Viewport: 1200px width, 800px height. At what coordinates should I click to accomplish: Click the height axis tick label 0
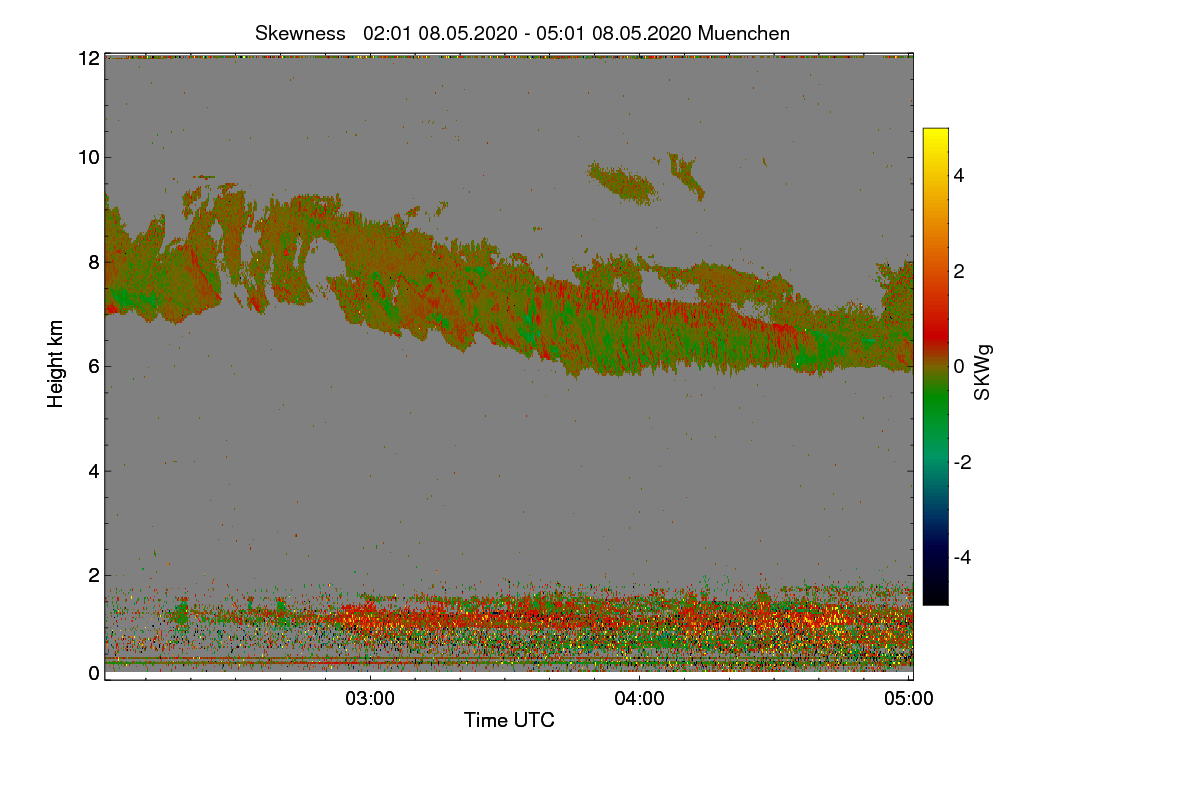pos(94,673)
